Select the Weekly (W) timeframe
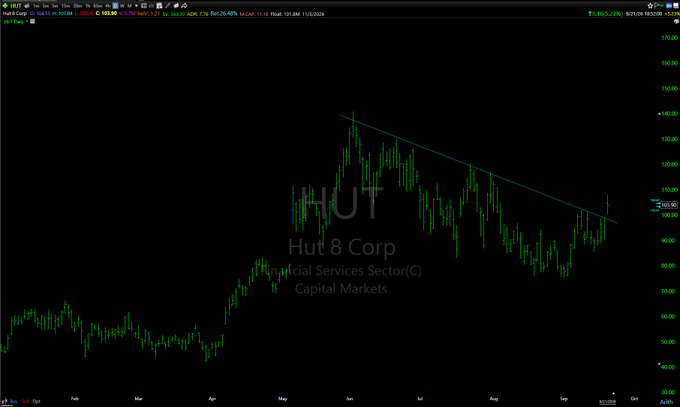This screenshot has height=407, width=680. click(122, 6)
